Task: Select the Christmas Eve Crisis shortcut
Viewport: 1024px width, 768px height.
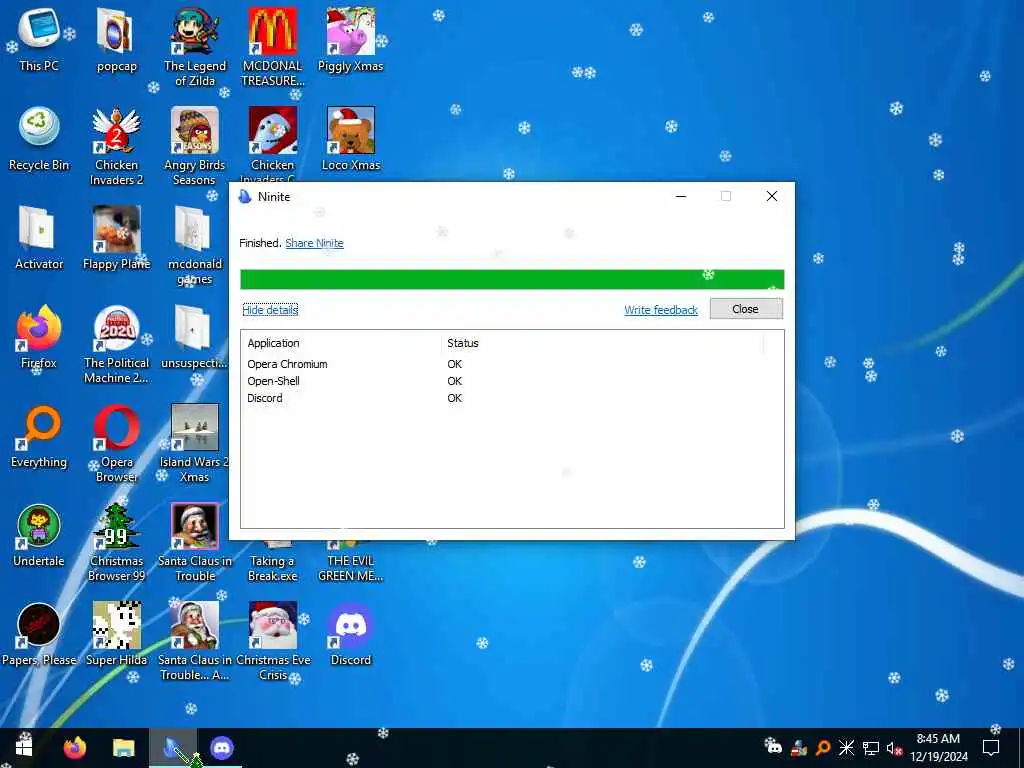Action: click(272, 642)
